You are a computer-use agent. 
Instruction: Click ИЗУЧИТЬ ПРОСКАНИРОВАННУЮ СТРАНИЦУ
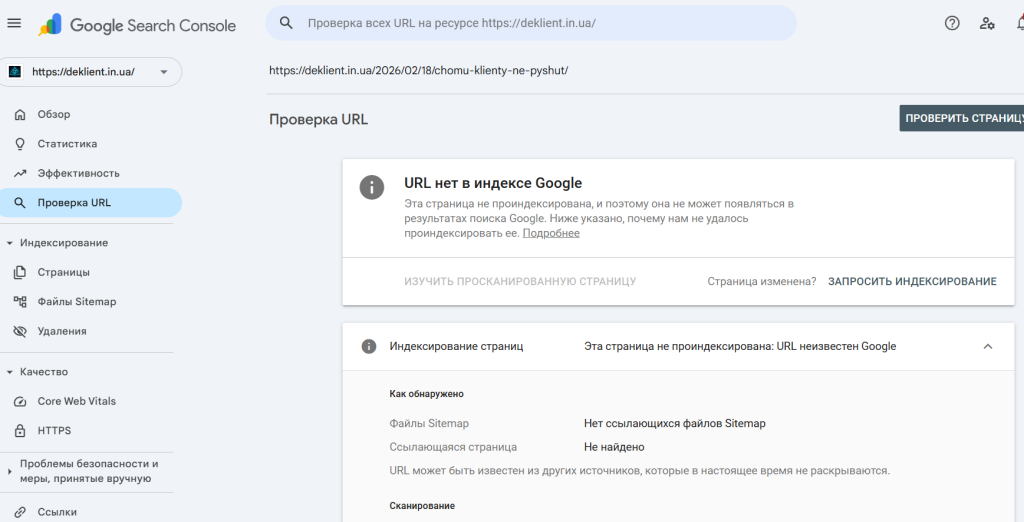[520, 282]
